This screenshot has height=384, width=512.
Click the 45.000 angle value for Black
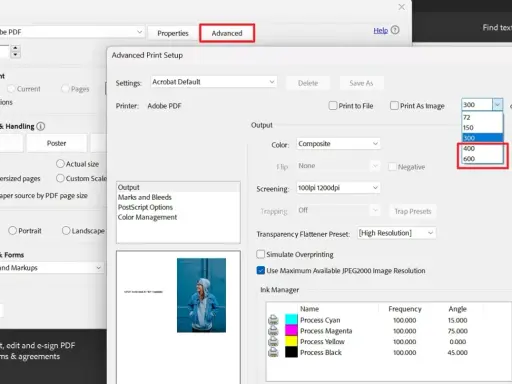pyautogui.click(x=457, y=352)
